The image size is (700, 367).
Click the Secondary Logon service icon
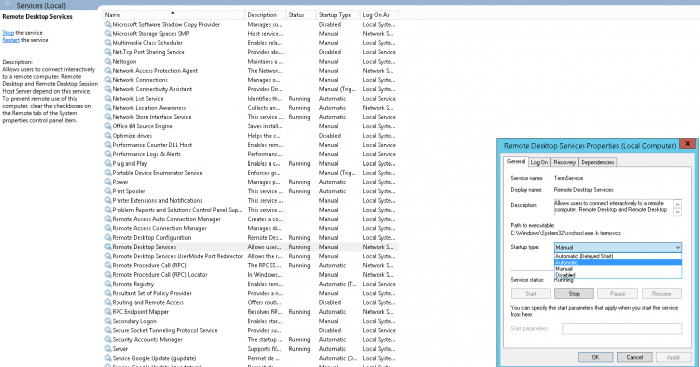tap(108, 321)
